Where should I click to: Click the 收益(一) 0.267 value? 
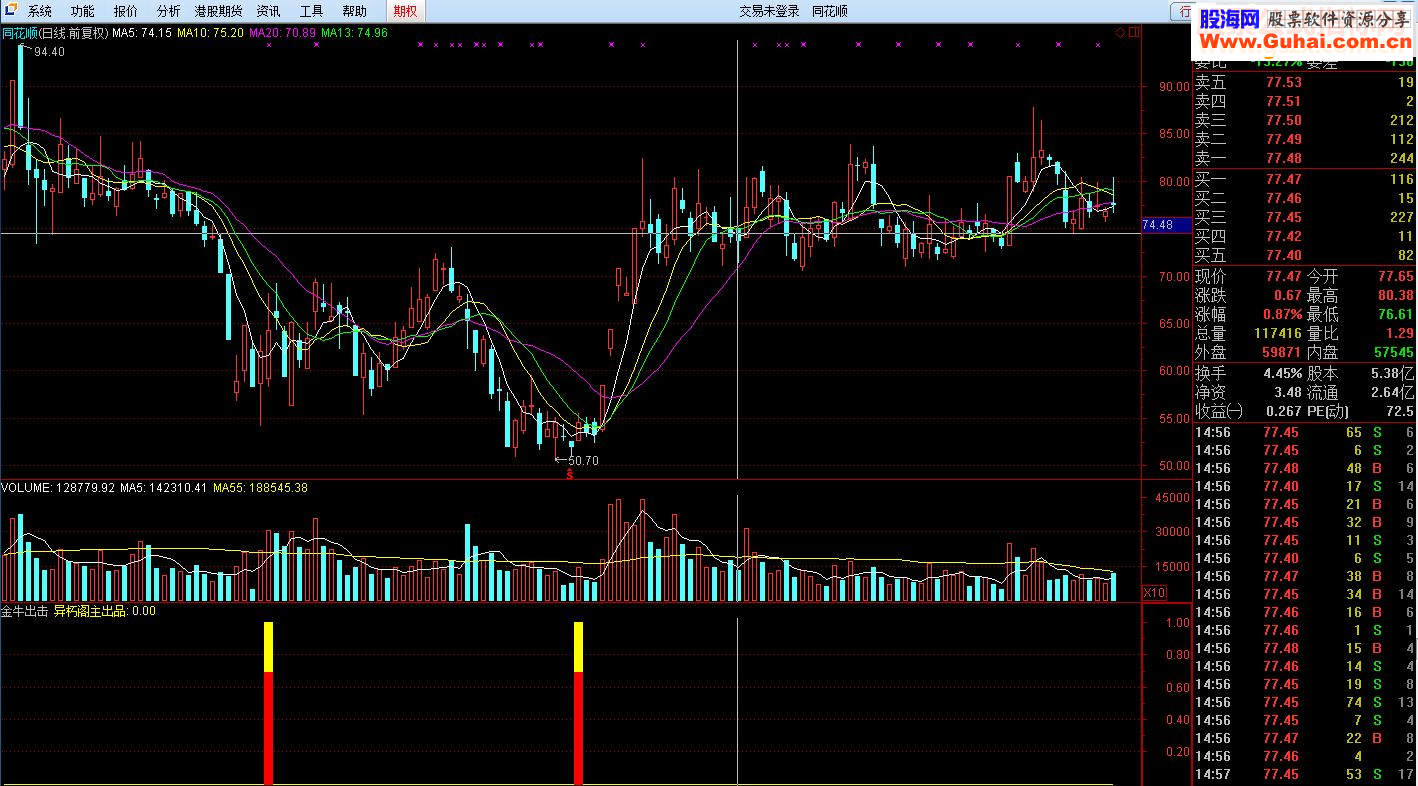pyautogui.click(x=1284, y=411)
